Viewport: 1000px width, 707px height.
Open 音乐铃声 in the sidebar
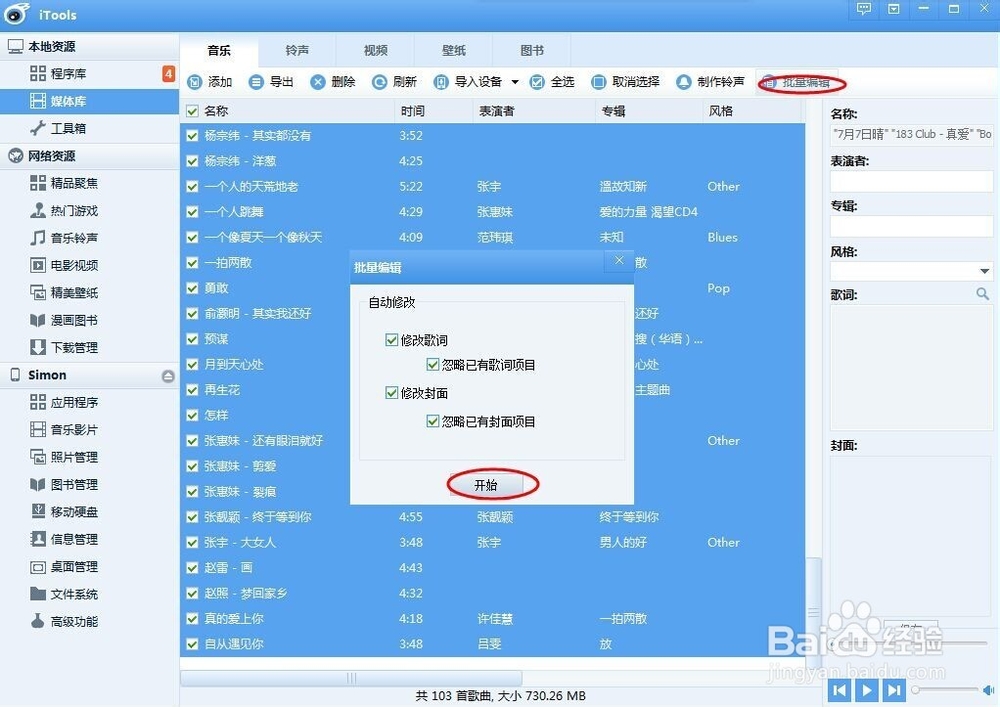pyautogui.click(x=89, y=238)
